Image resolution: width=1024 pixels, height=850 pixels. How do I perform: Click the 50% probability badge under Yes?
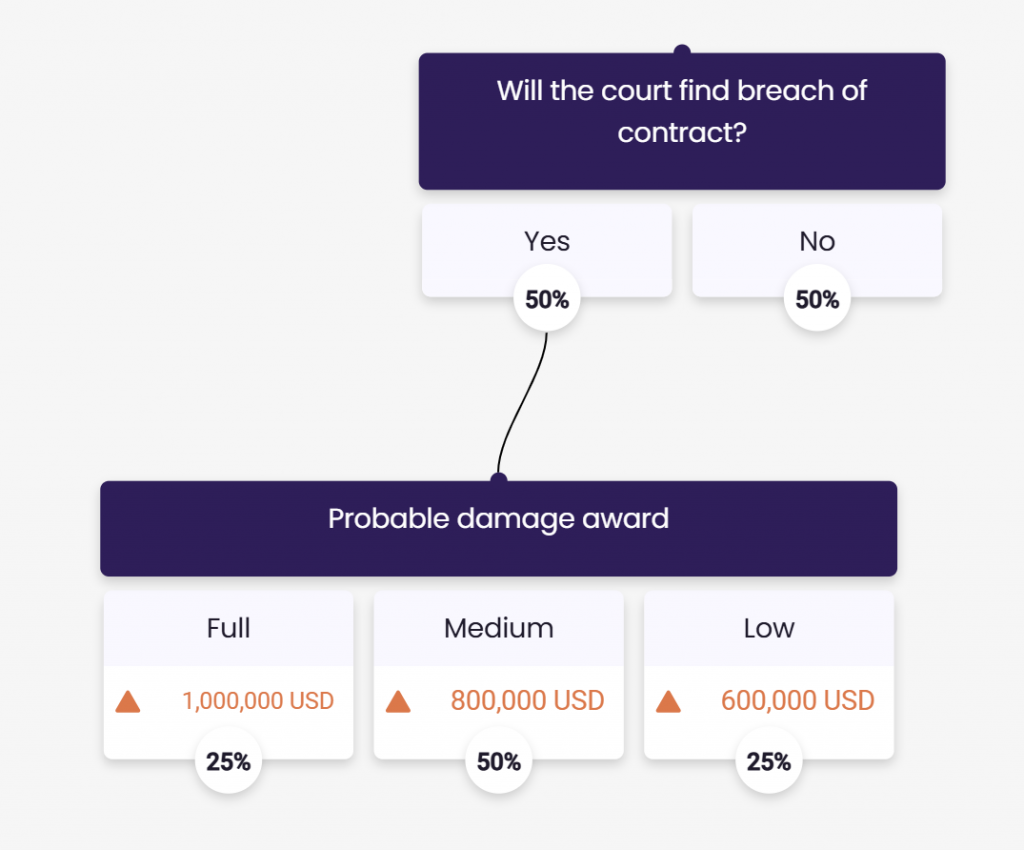[x=547, y=299]
